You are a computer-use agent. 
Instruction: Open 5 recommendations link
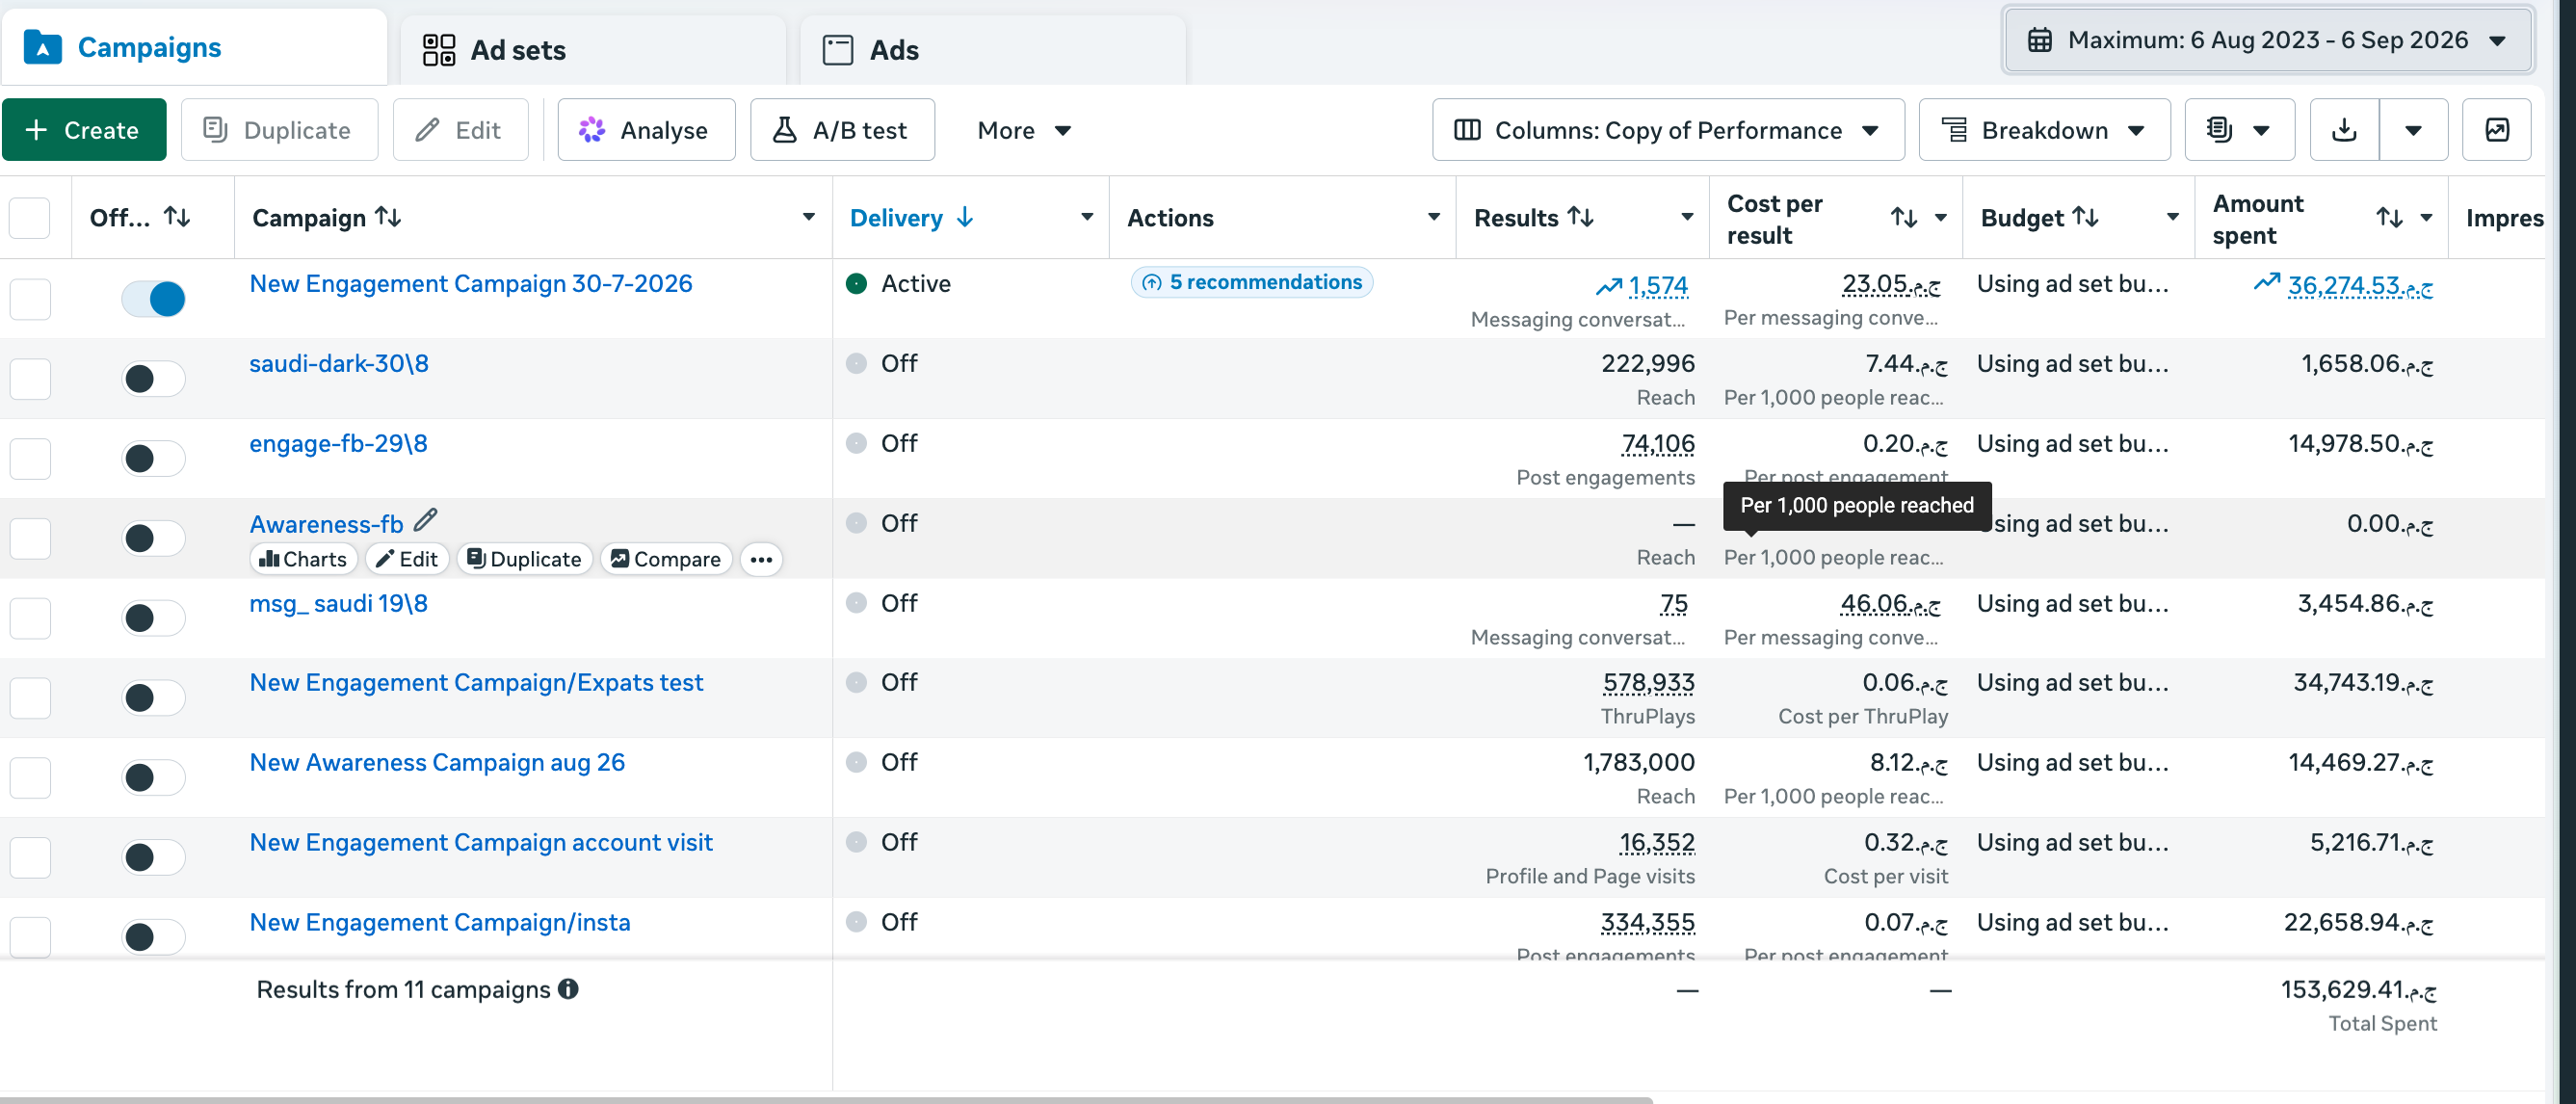click(1252, 282)
